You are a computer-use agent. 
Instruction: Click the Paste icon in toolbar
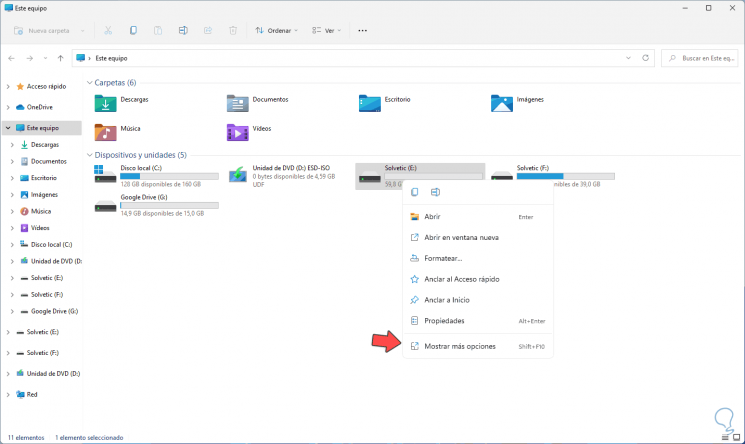click(158, 30)
